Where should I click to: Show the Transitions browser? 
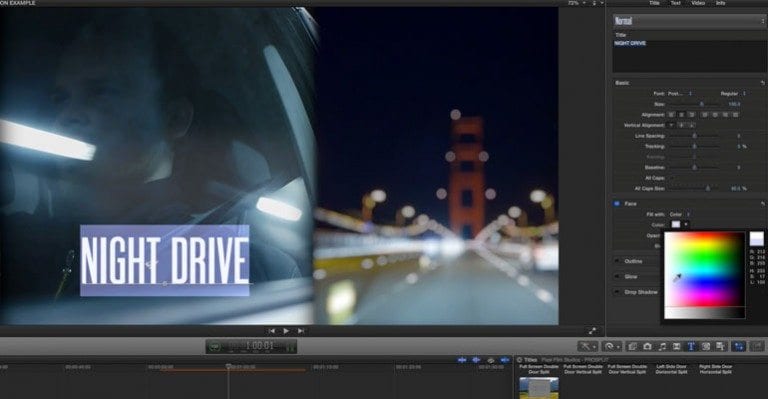click(676, 347)
